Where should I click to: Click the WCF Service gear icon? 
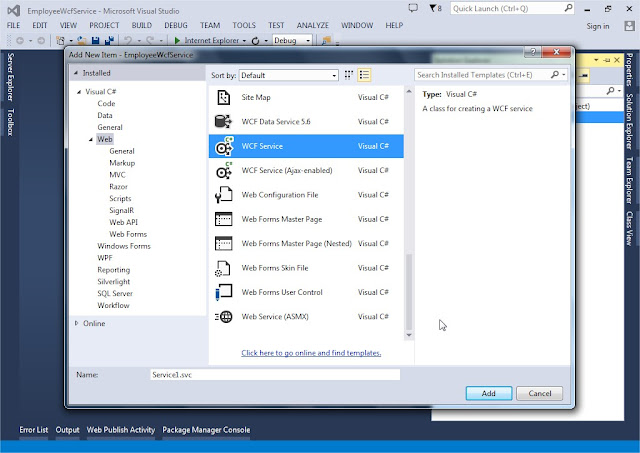(x=224, y=146)
